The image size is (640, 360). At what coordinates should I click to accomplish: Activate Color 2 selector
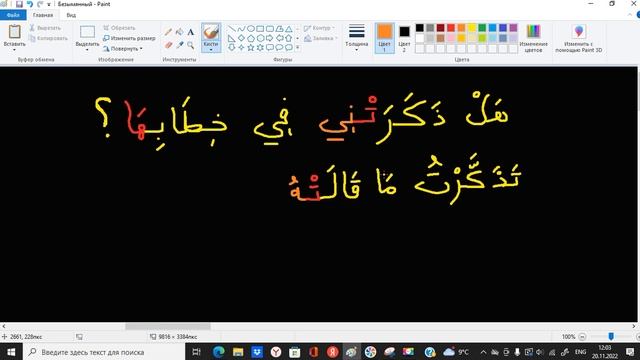click(404, 38)
